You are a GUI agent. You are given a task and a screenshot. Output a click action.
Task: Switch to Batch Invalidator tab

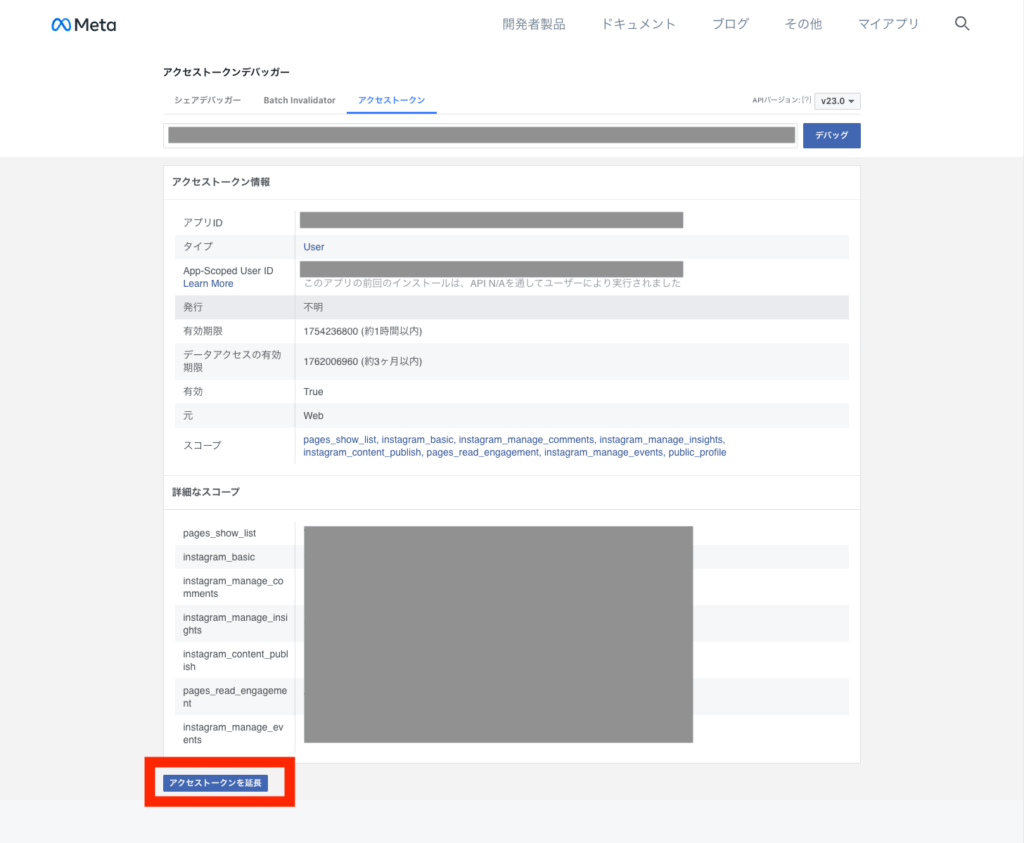pyautogui.click(x=299, y=100)
